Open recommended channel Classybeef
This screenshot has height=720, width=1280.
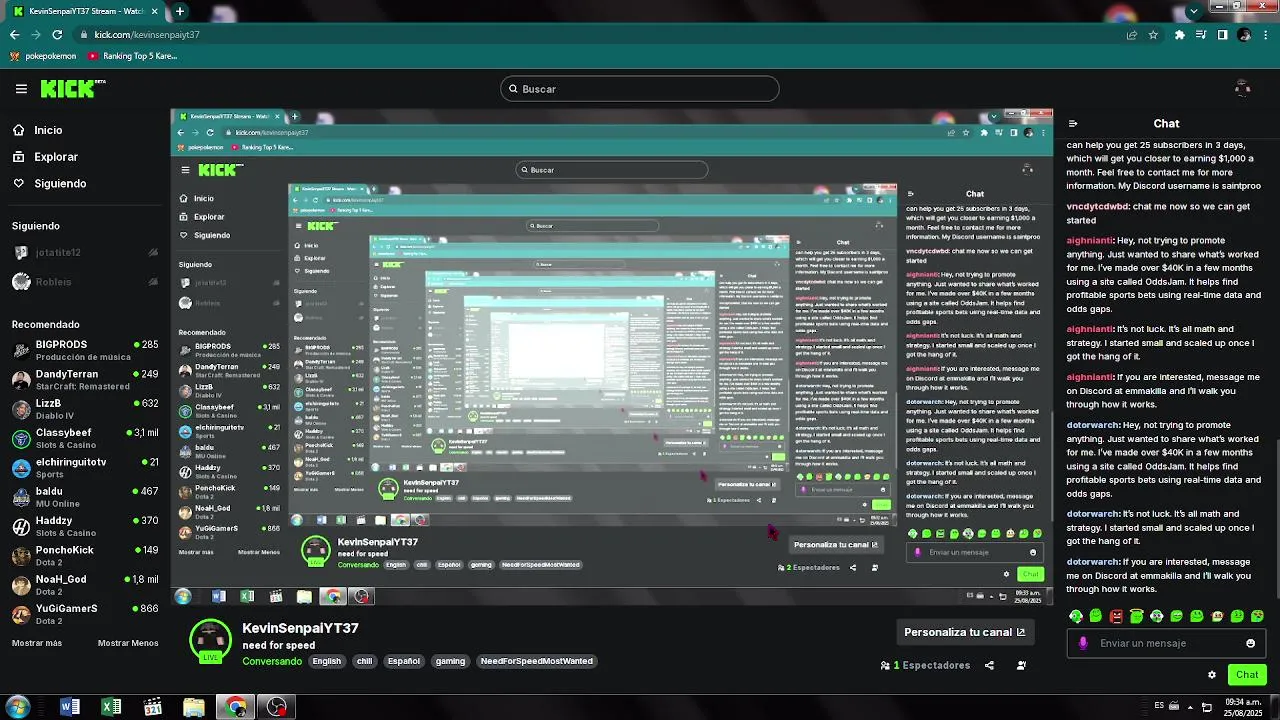[x=85, y=438]
